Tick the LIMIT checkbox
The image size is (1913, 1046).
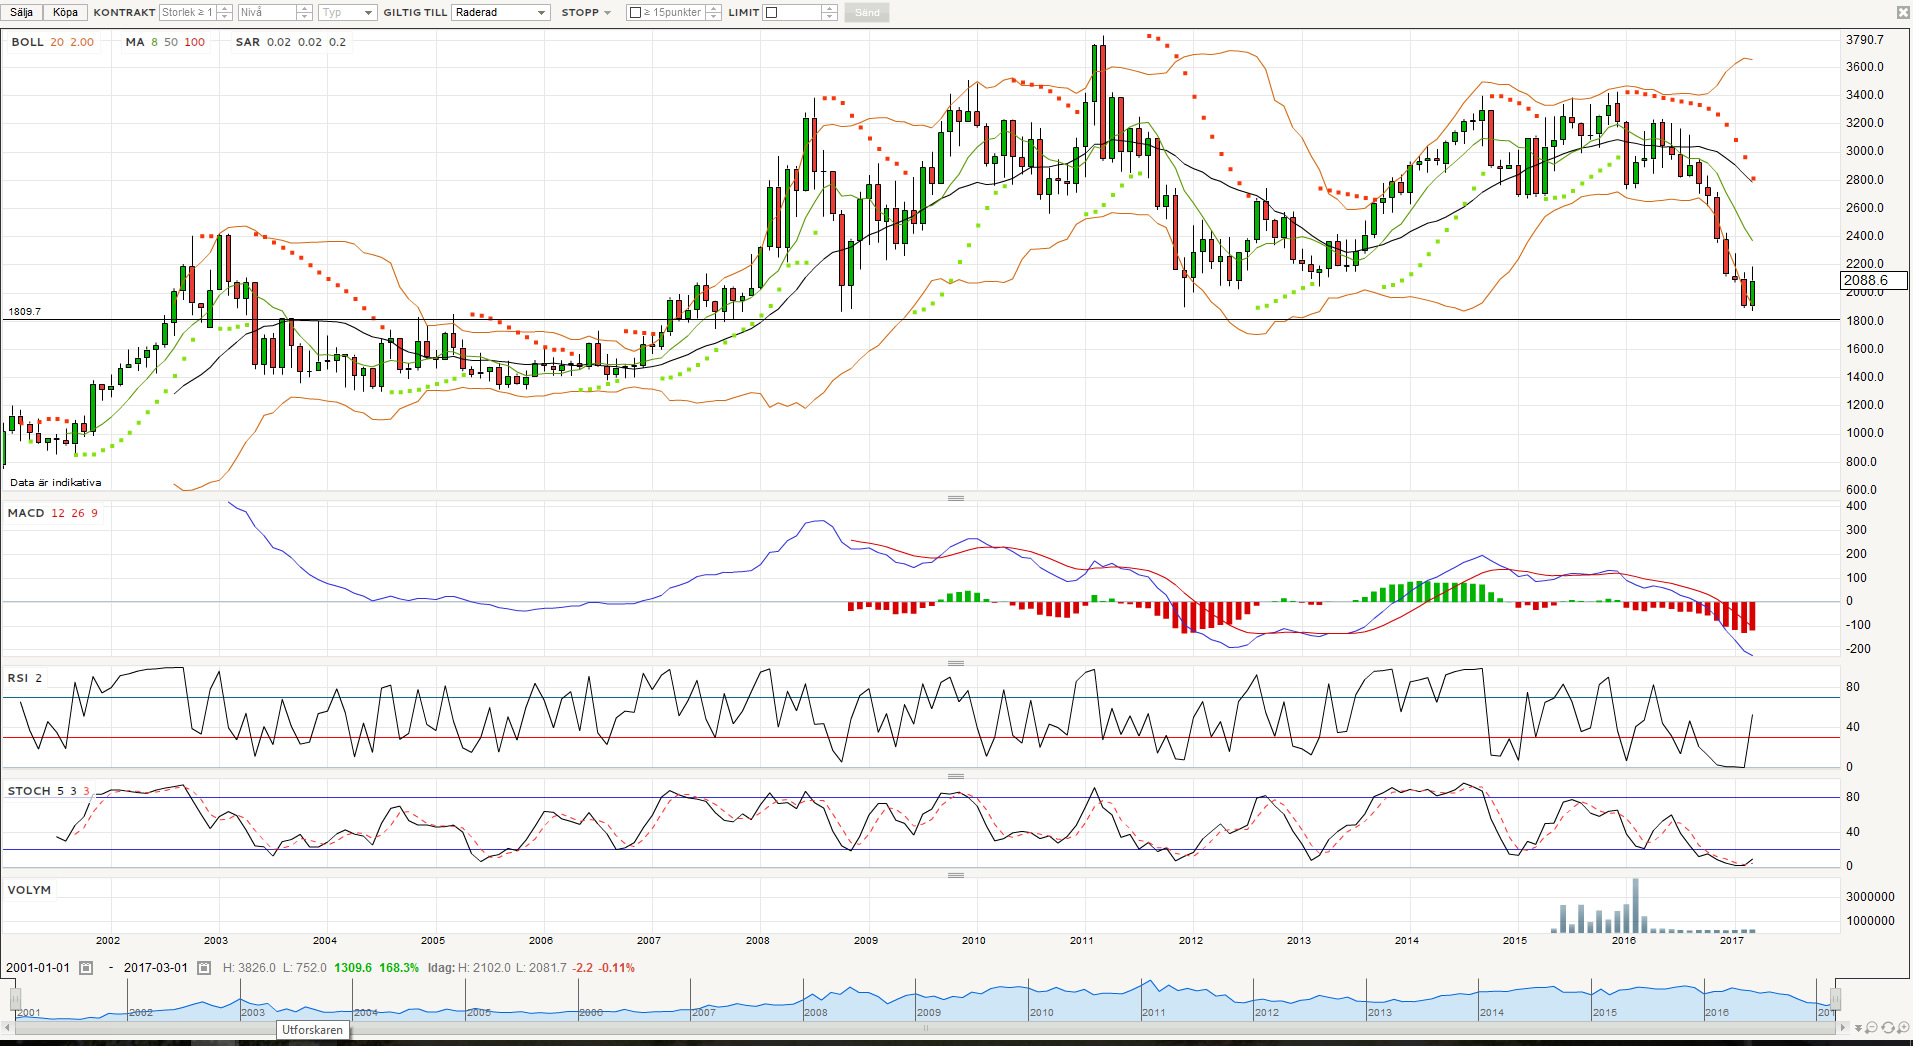tap(771, 13)
